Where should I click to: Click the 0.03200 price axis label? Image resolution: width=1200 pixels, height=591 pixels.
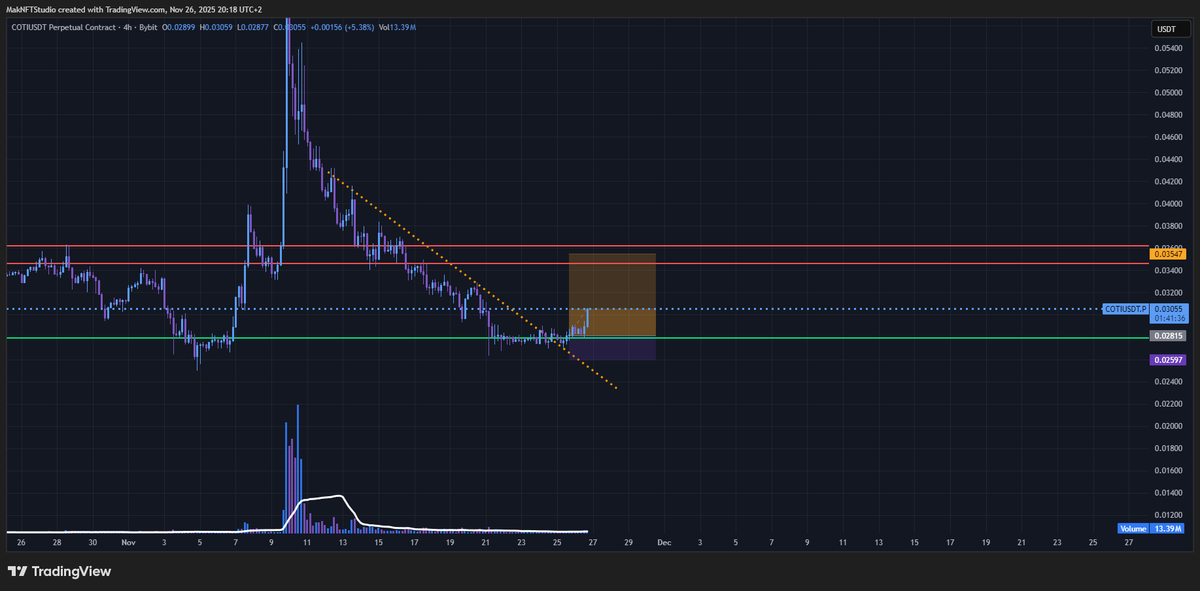[x=1166, y=292]
